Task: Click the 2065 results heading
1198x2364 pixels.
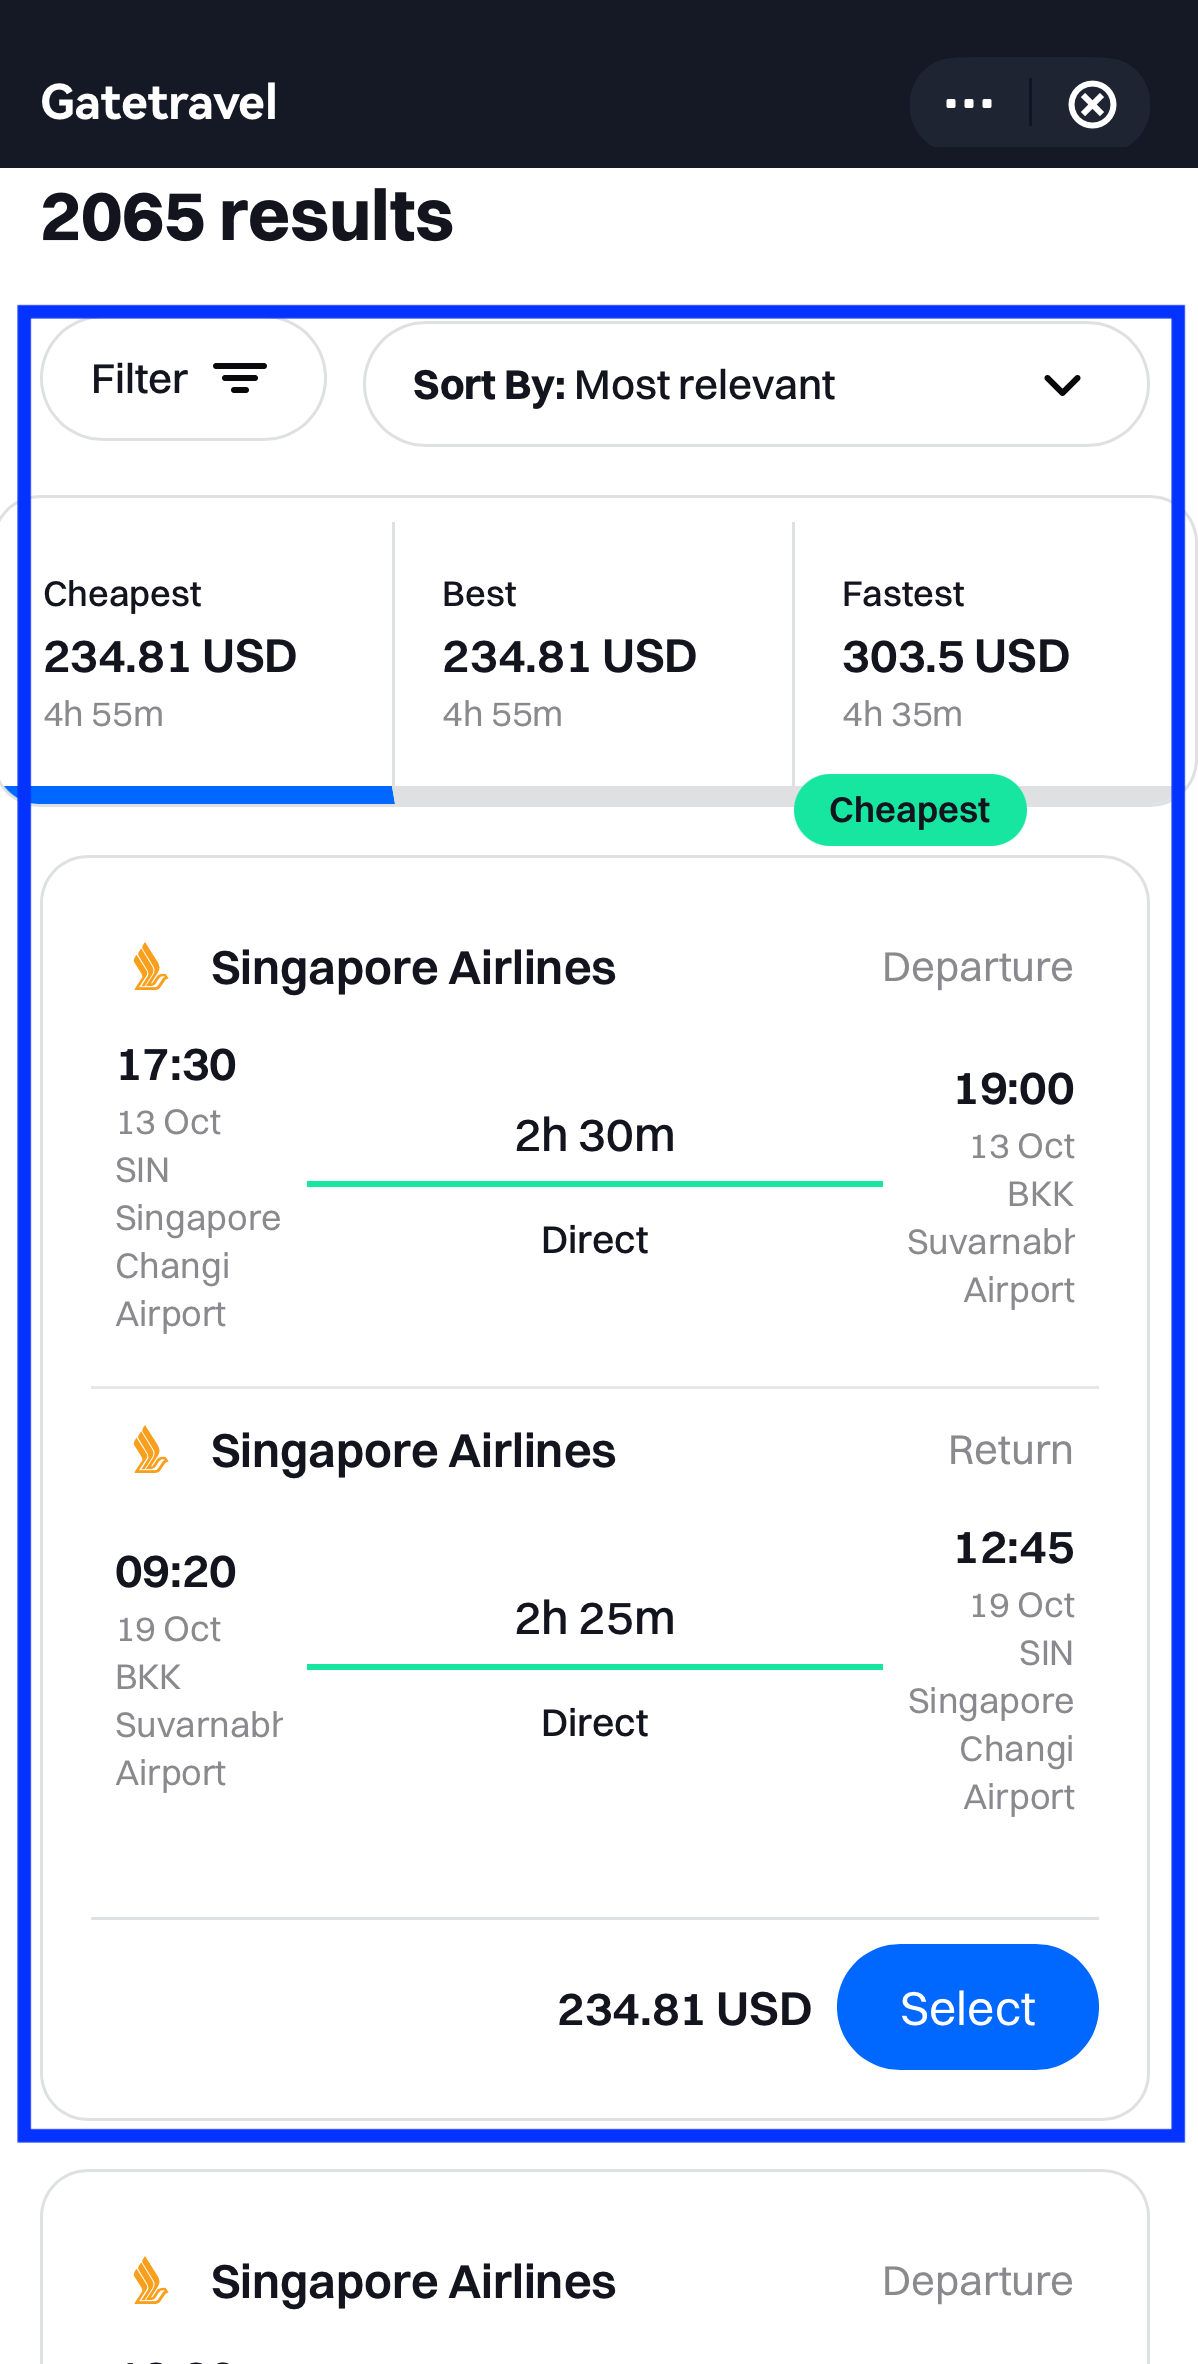Action: click(x=247, y=217)
